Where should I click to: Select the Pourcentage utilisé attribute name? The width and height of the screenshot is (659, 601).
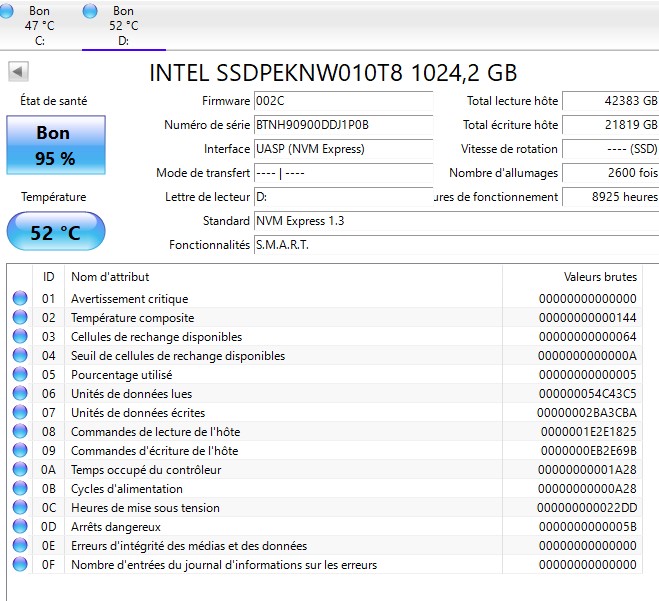(x=121, y=375)
